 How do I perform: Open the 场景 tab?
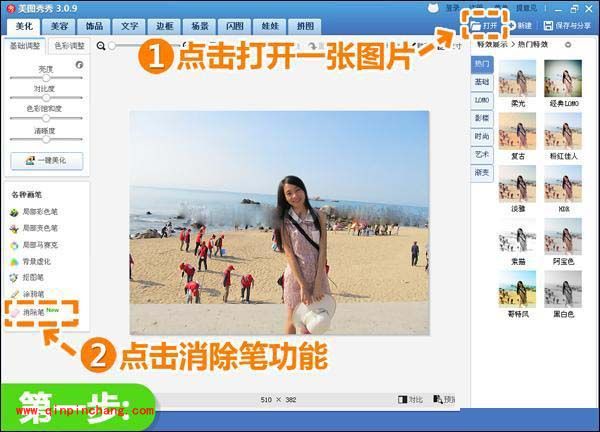[200, 26]
